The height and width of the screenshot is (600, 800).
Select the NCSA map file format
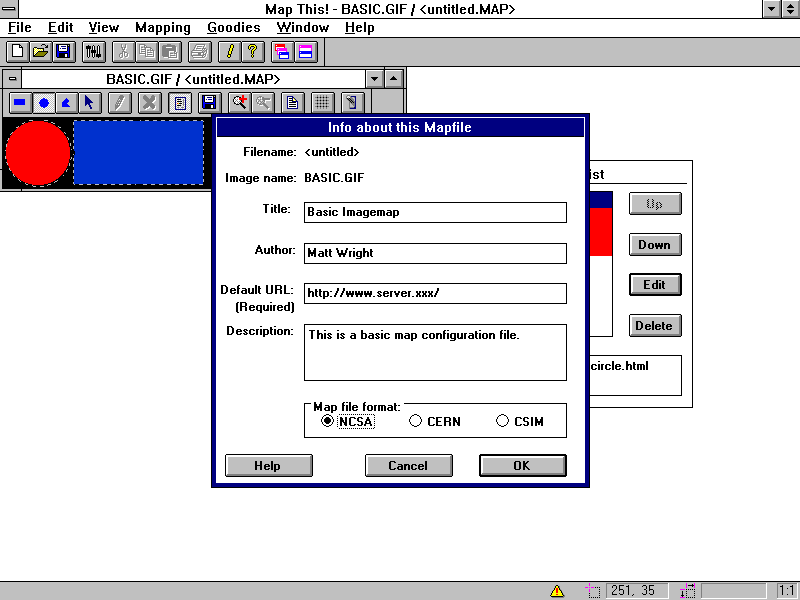pos(328,421)
